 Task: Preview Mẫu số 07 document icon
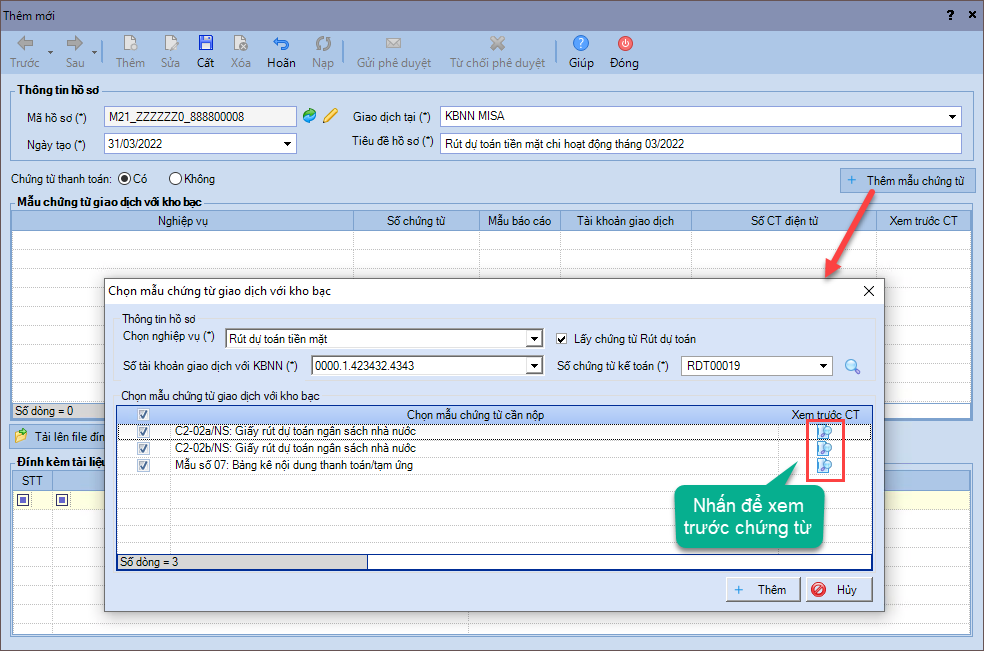coord(825,466)
